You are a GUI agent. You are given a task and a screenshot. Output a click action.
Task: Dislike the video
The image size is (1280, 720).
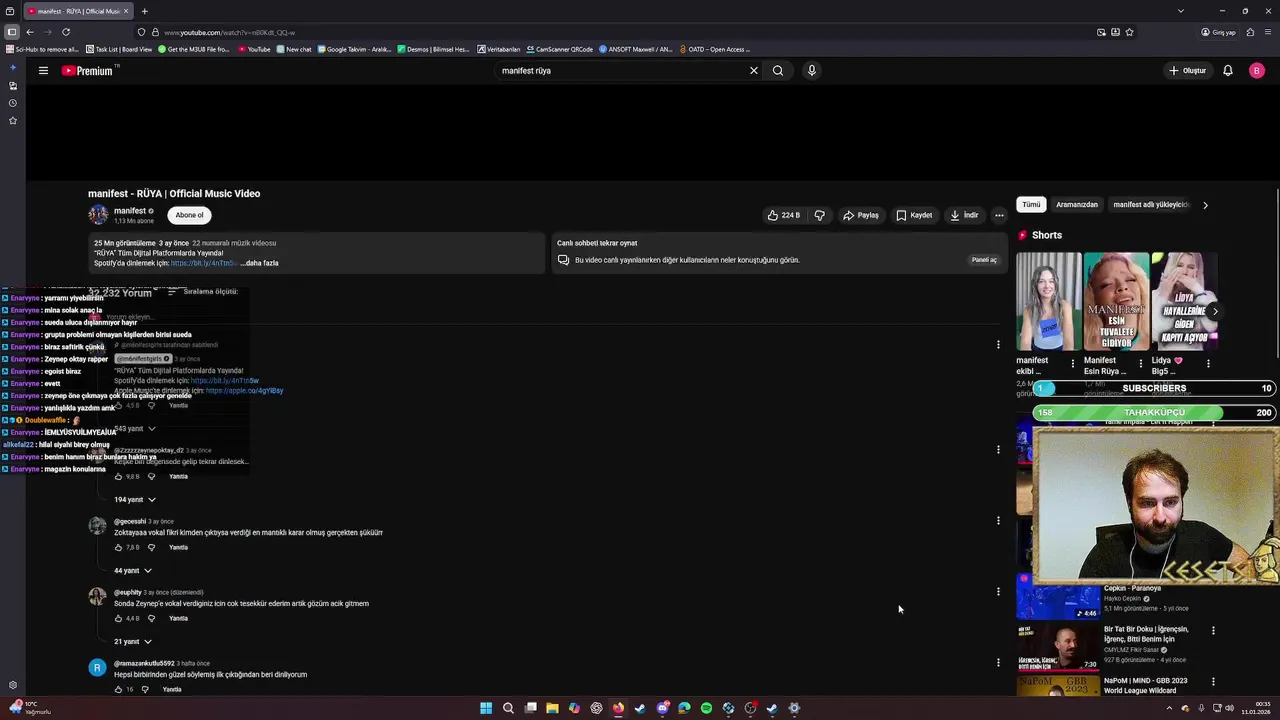point(820,215)
